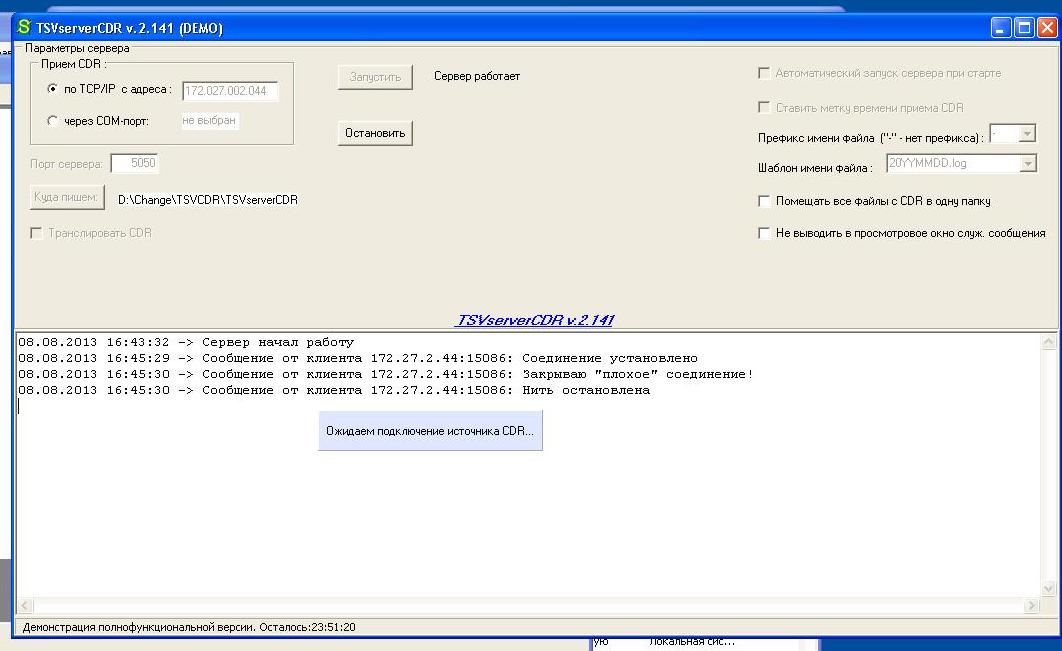Toggle the 'Транслировать CDR' checkbox
This screenshot has width=1062, height=651.
[x=37, y=233]
